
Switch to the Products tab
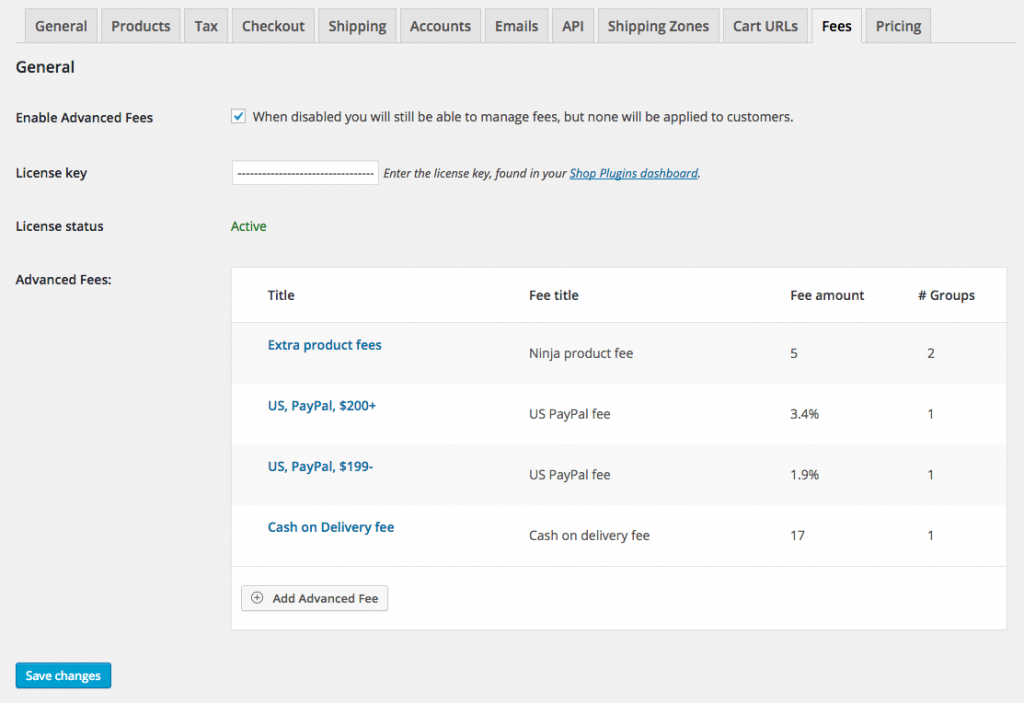(x=140, y=25)
